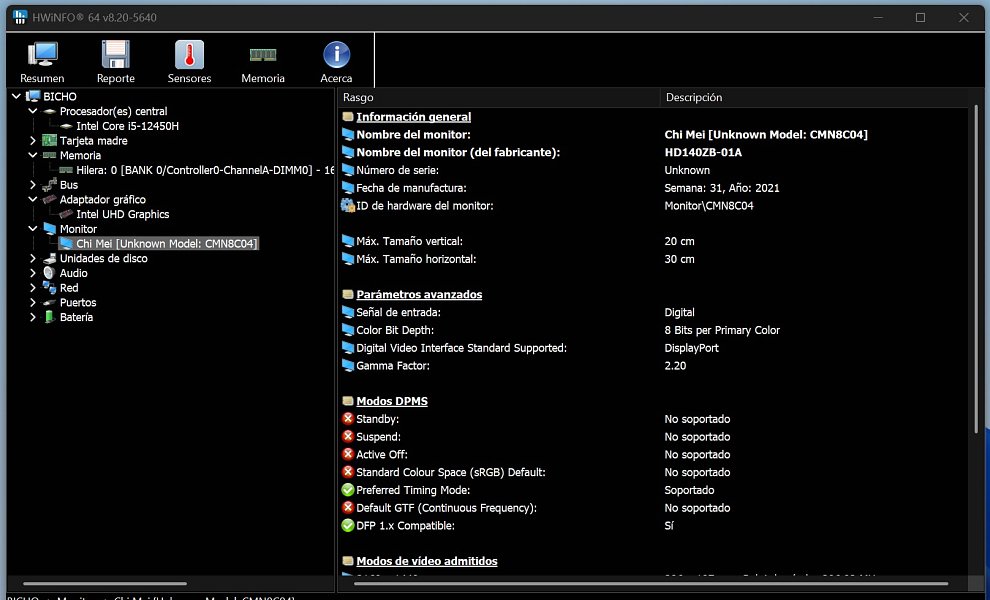Click the folder icon beside Modos DPMS
The image size is (990, 600).
click(x=348, y=401)
